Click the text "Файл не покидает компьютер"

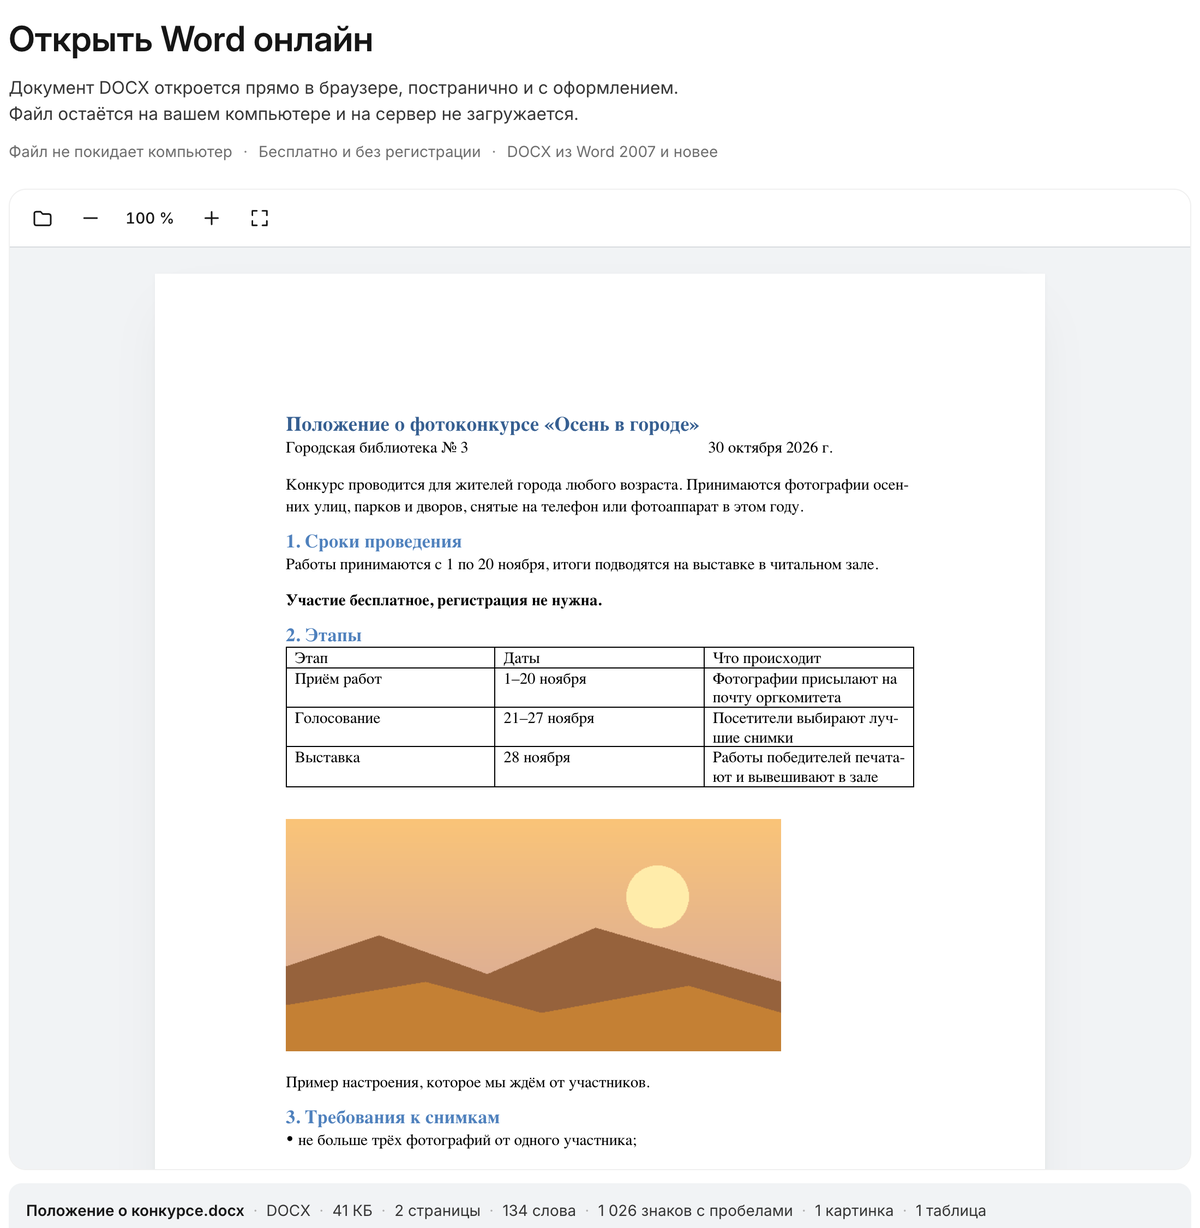coord(120,152)
